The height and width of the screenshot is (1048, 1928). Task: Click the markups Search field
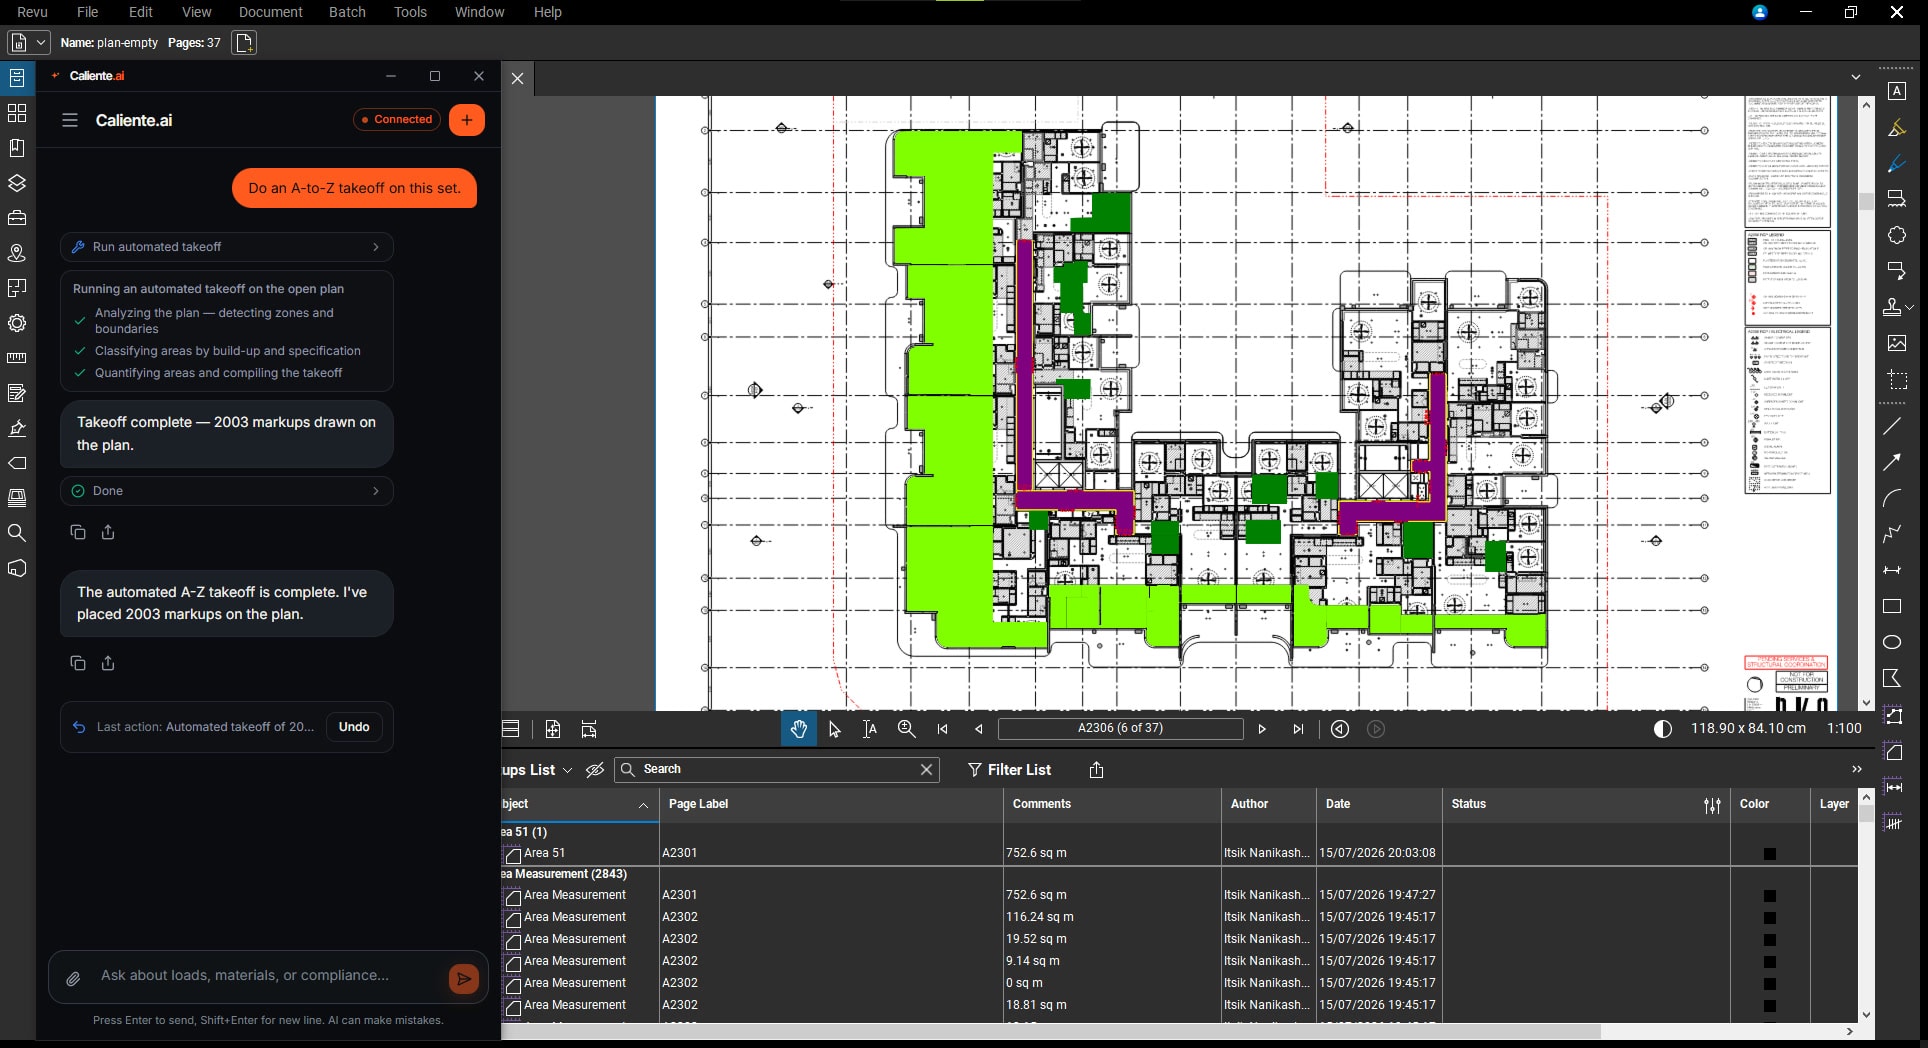(776, 769)
